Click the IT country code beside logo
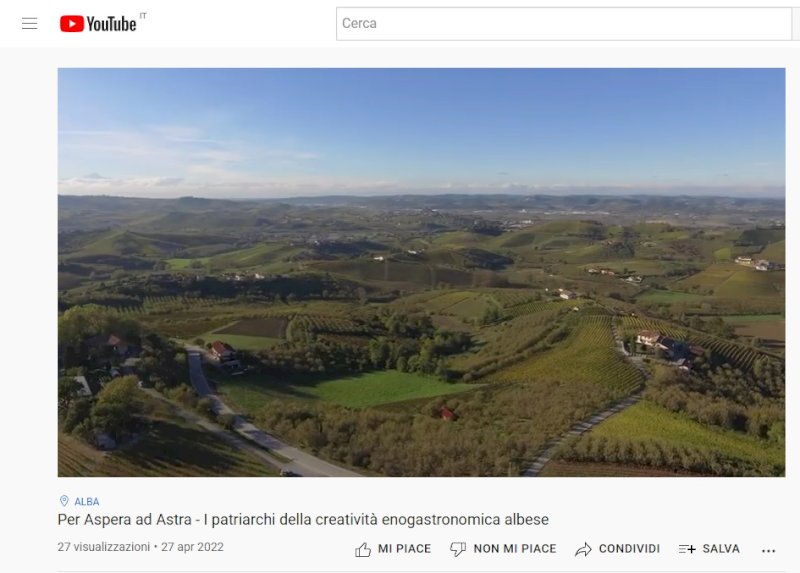 [x=143, y=16]
